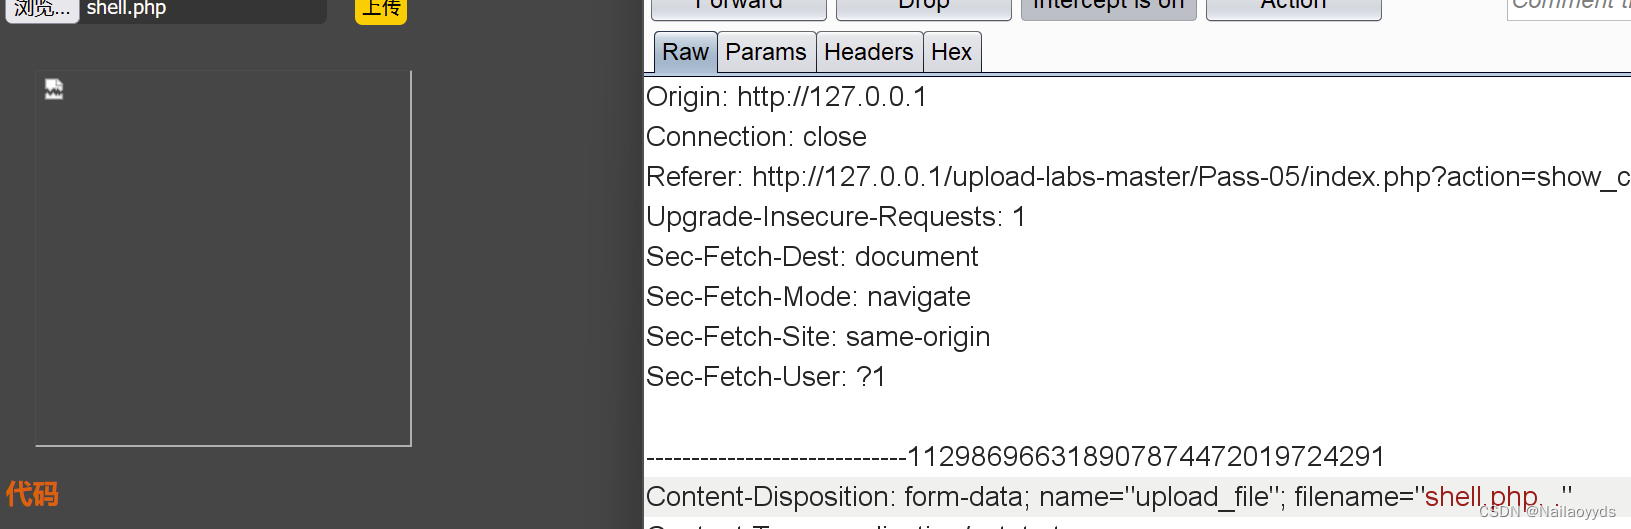This screenshot has width=1631, height=529.
Task: Switch to the Raw tab
Action: [685, 52]
